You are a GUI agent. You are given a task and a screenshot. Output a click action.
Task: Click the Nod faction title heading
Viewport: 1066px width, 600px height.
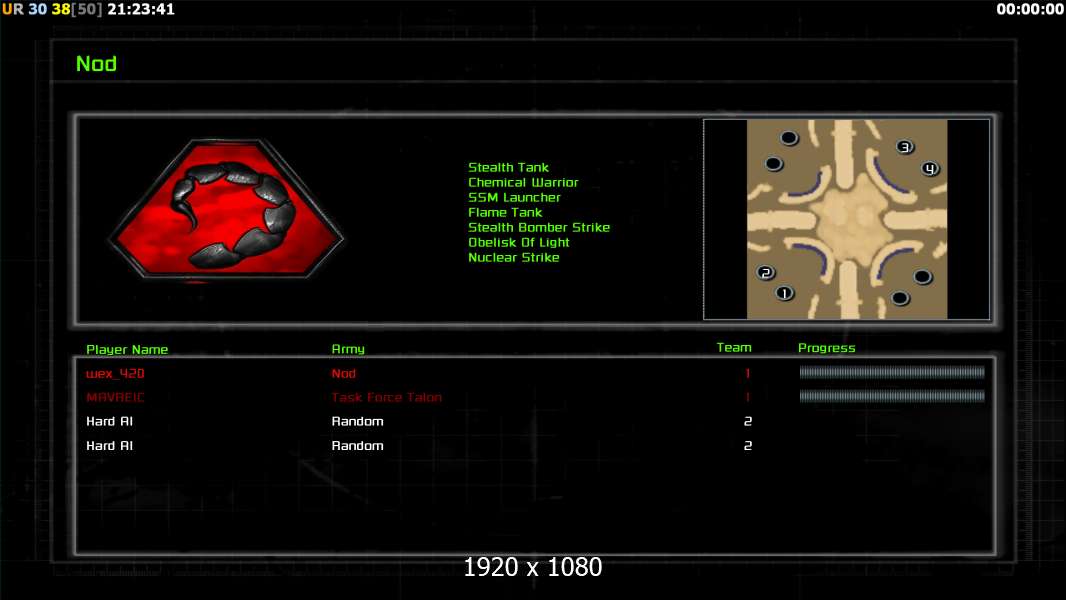(x=97, y=64)
